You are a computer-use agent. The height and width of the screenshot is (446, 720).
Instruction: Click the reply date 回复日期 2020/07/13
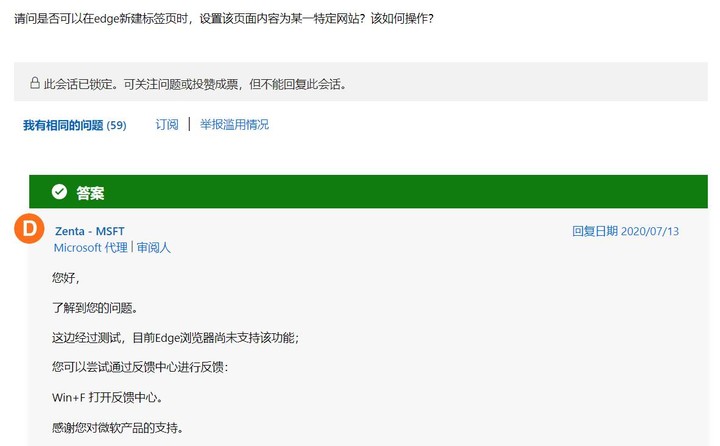coord(625,231)
